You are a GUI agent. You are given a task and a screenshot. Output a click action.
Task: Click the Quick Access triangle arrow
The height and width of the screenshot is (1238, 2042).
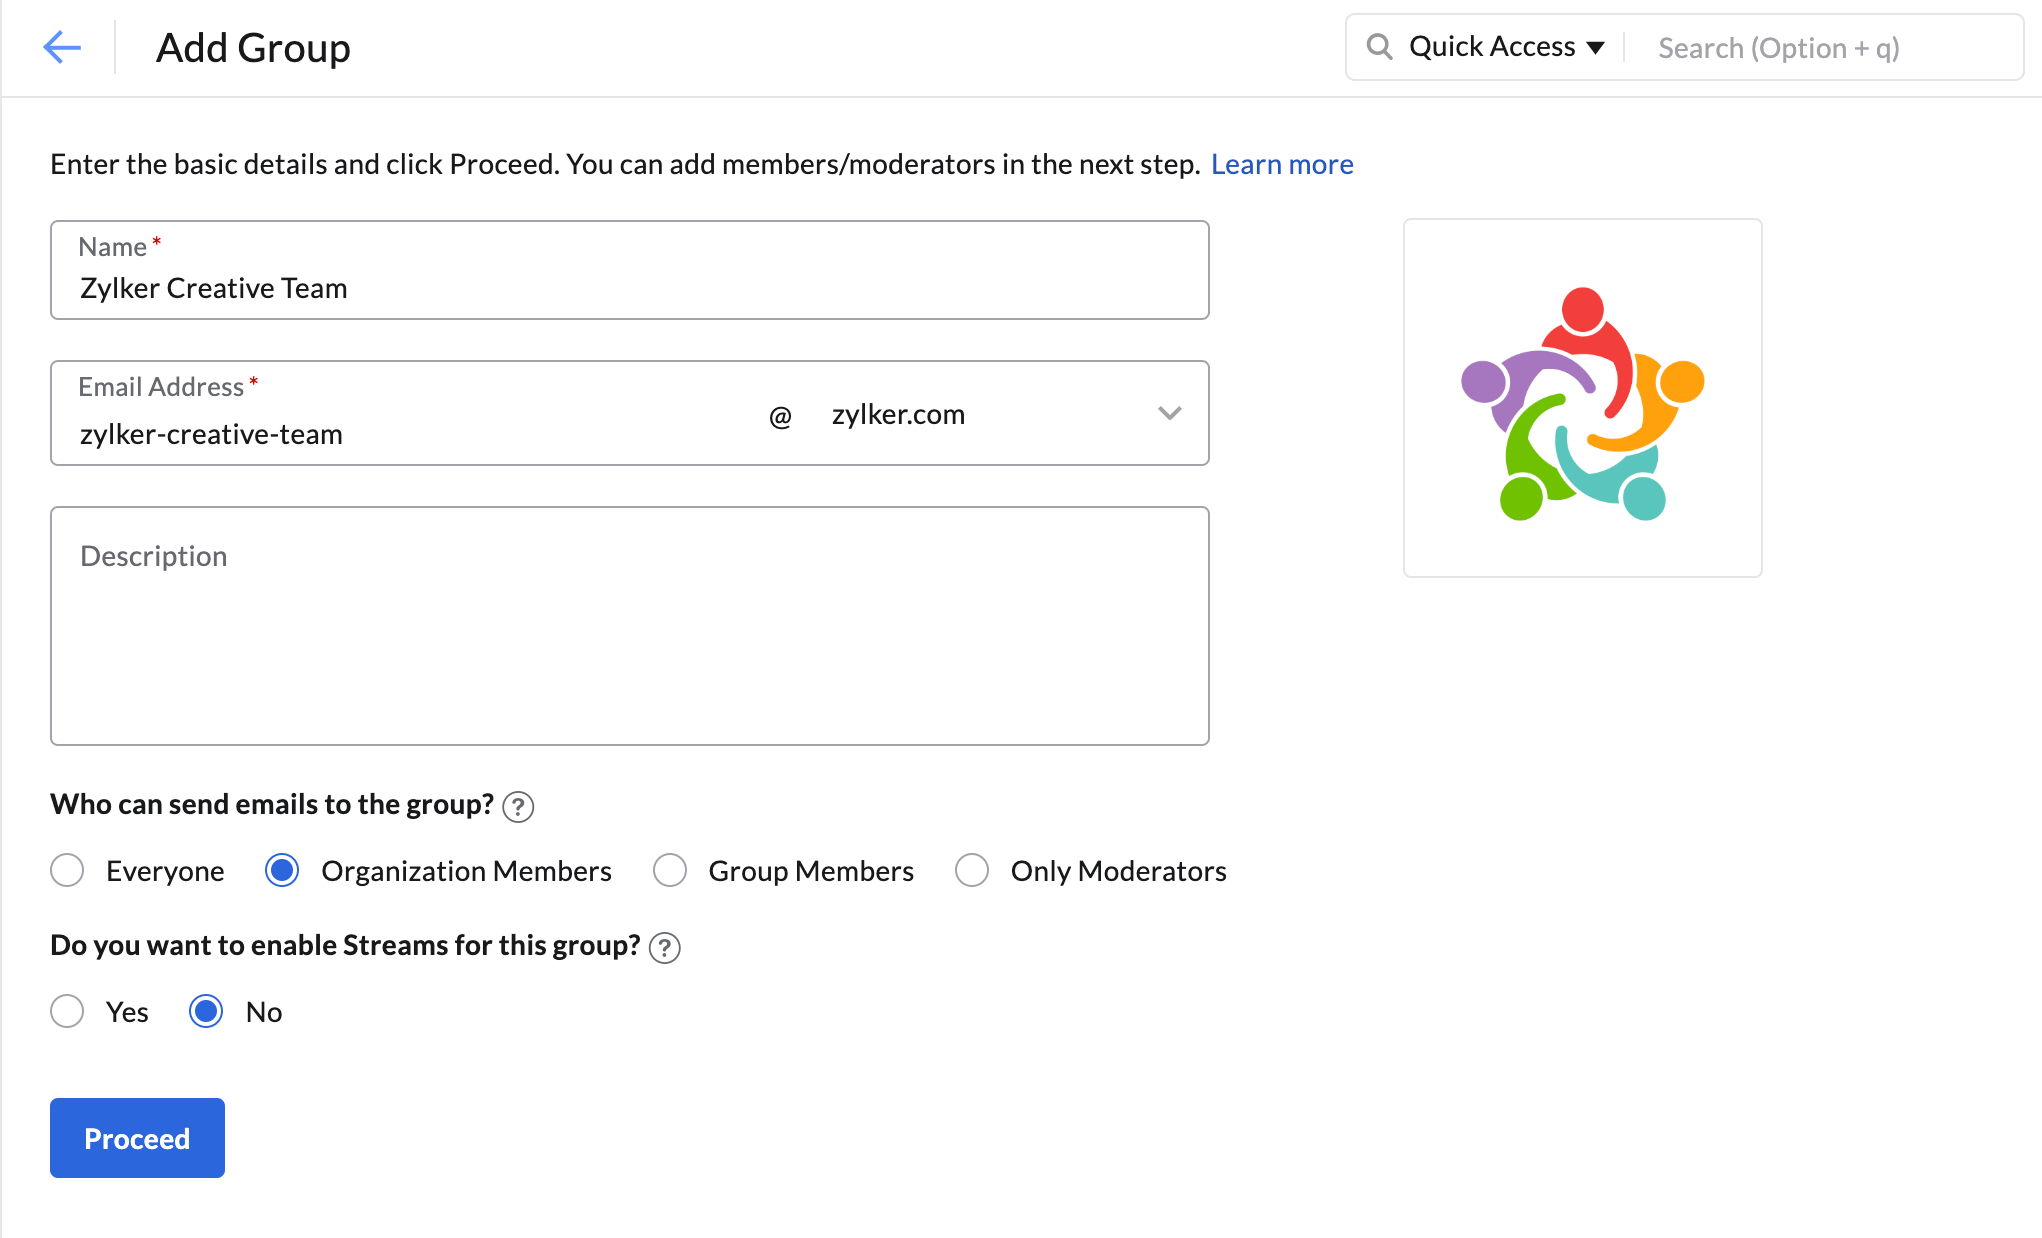point(1596,48)
